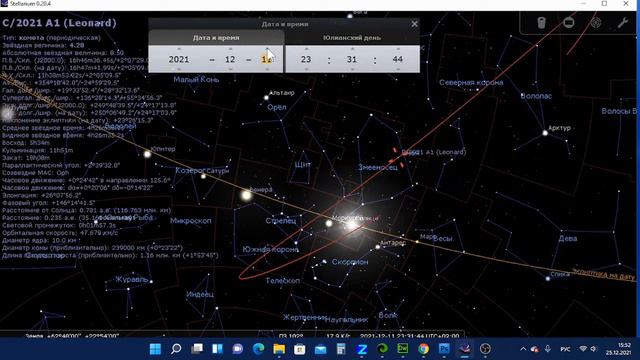The width and height of the screenshot is (640, 360).
Task: Select the star Антарес
Action: (378, 247)
